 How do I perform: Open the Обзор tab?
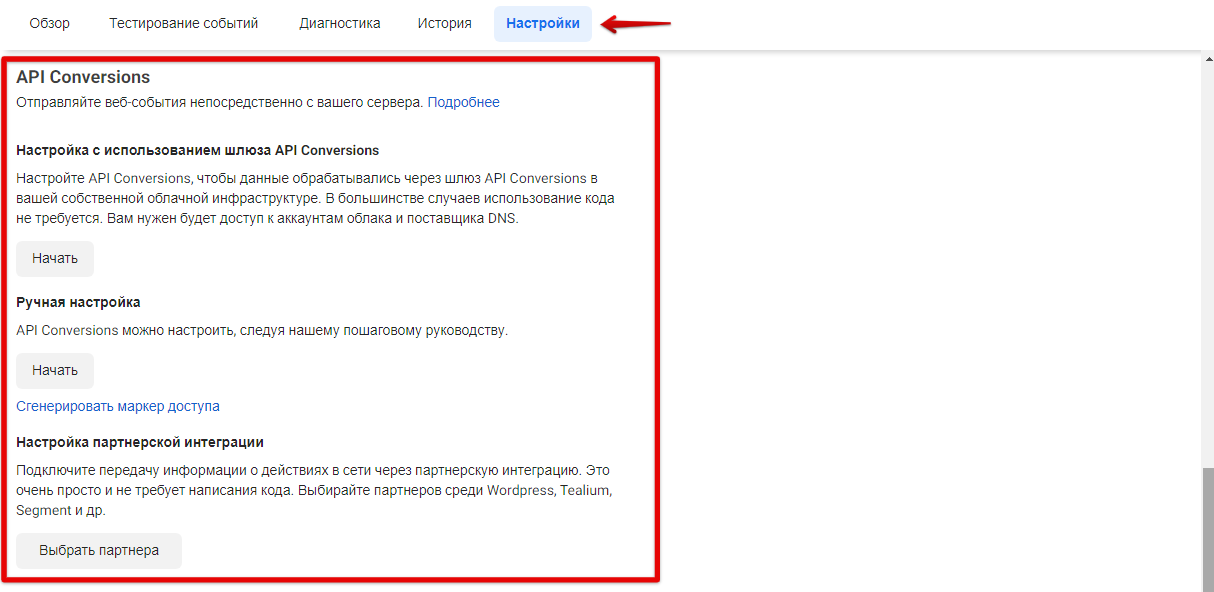click(50, 23)
